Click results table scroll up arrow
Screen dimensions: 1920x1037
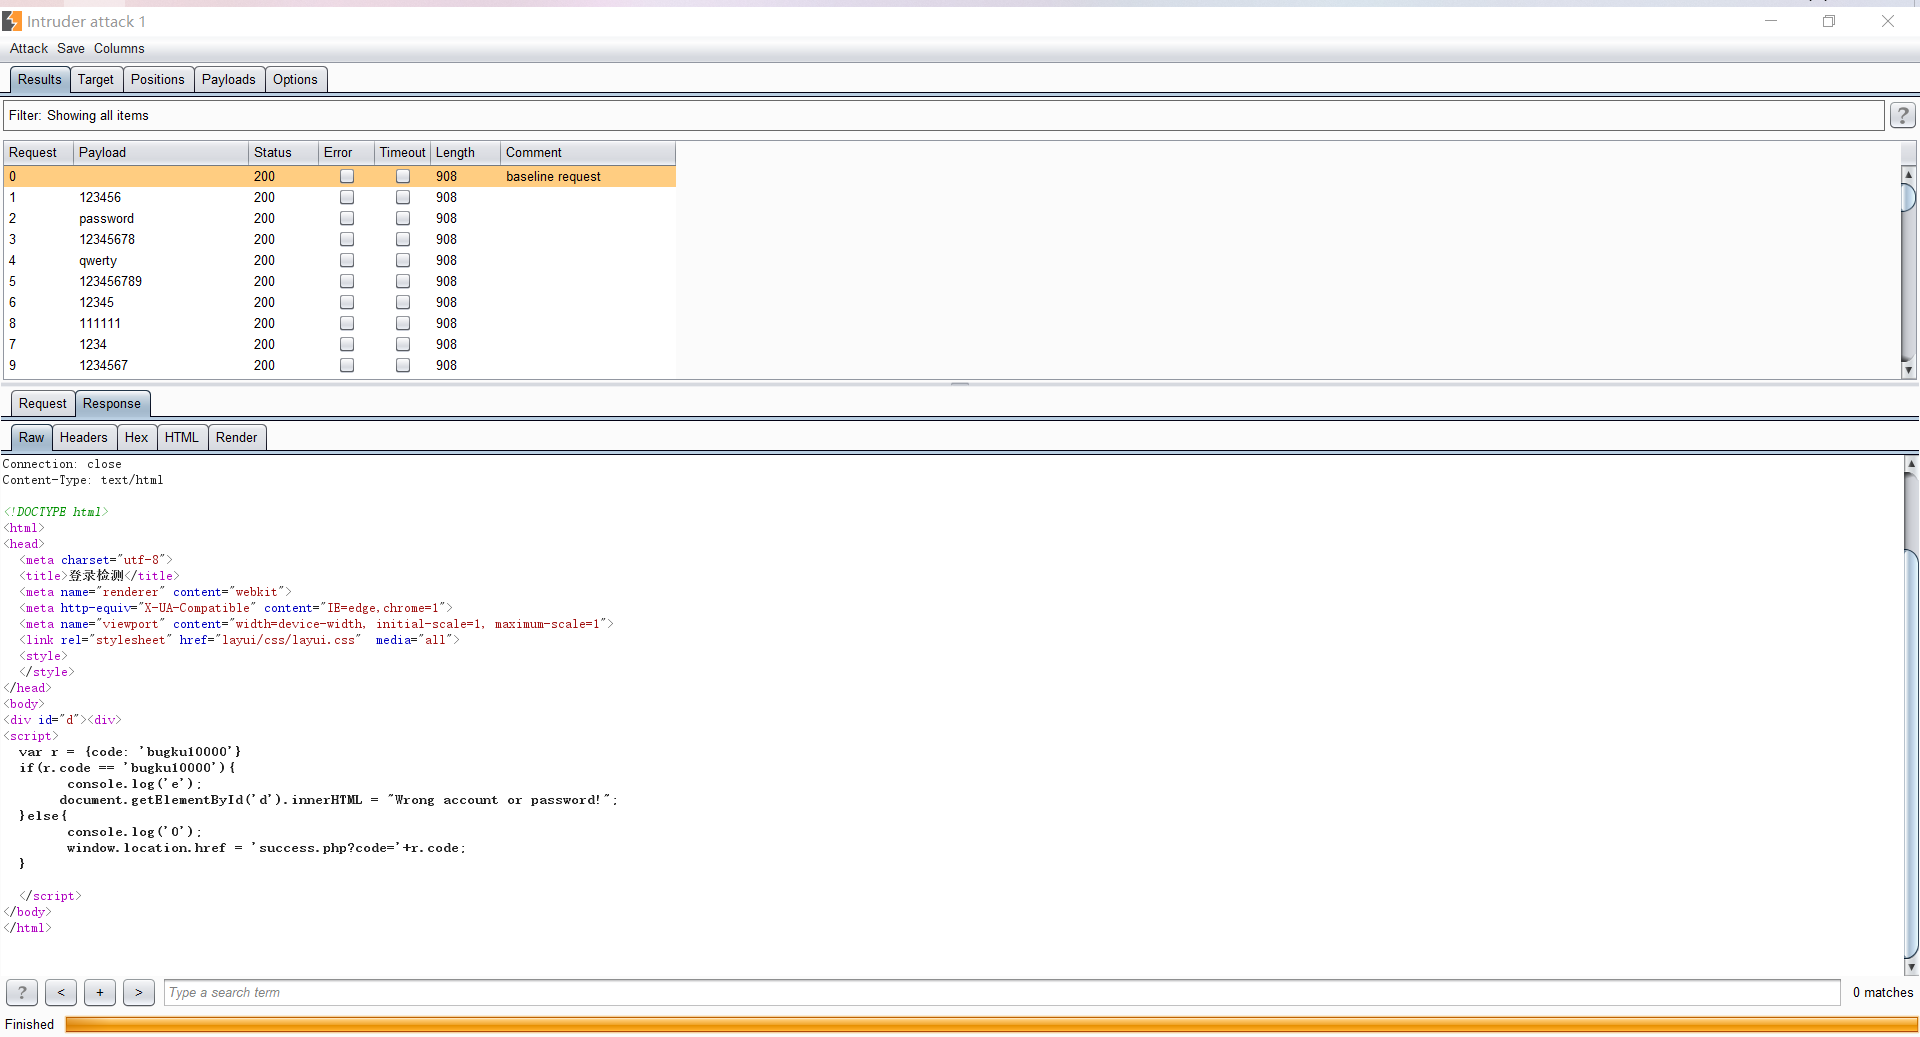click(x=1908, y=174)
